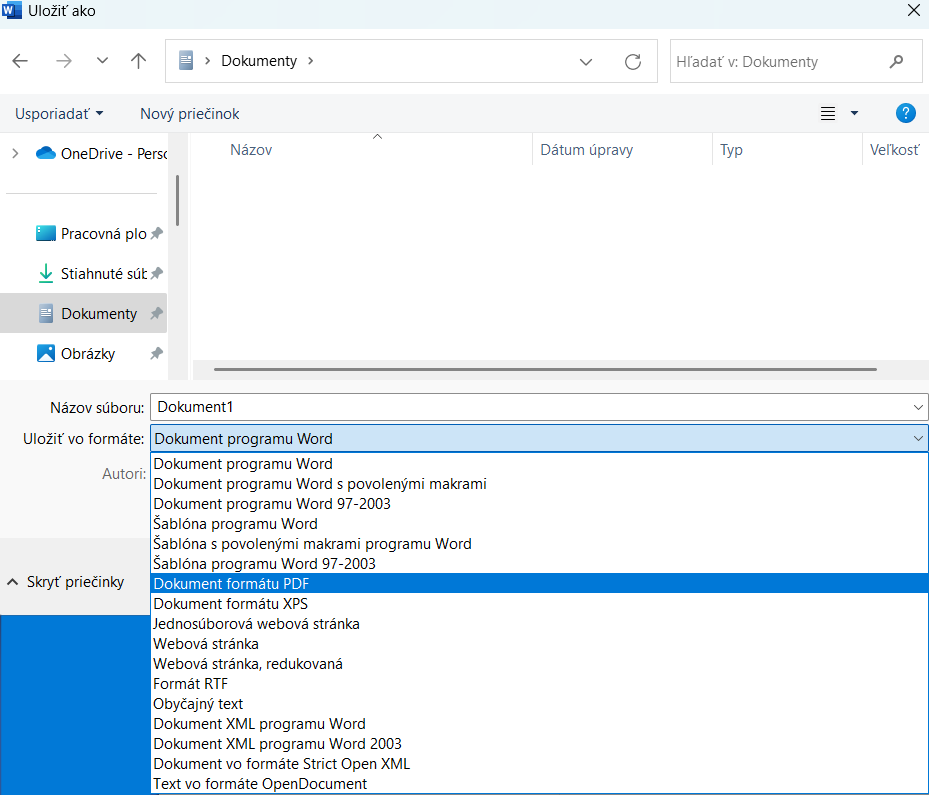Collapse folders with Skryť priečinky
929x795 pixels.
[x=65, y=582]
